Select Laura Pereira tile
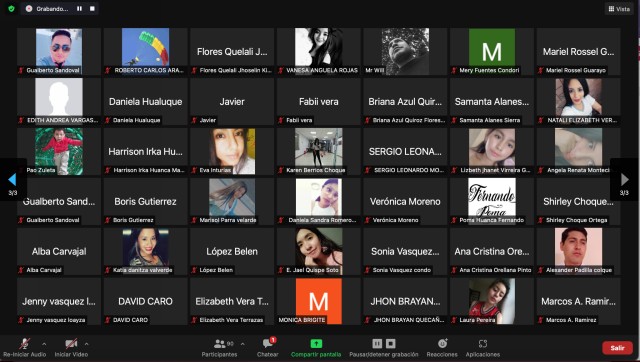Screen dimensions: 640x362 [x=492, y=302]
